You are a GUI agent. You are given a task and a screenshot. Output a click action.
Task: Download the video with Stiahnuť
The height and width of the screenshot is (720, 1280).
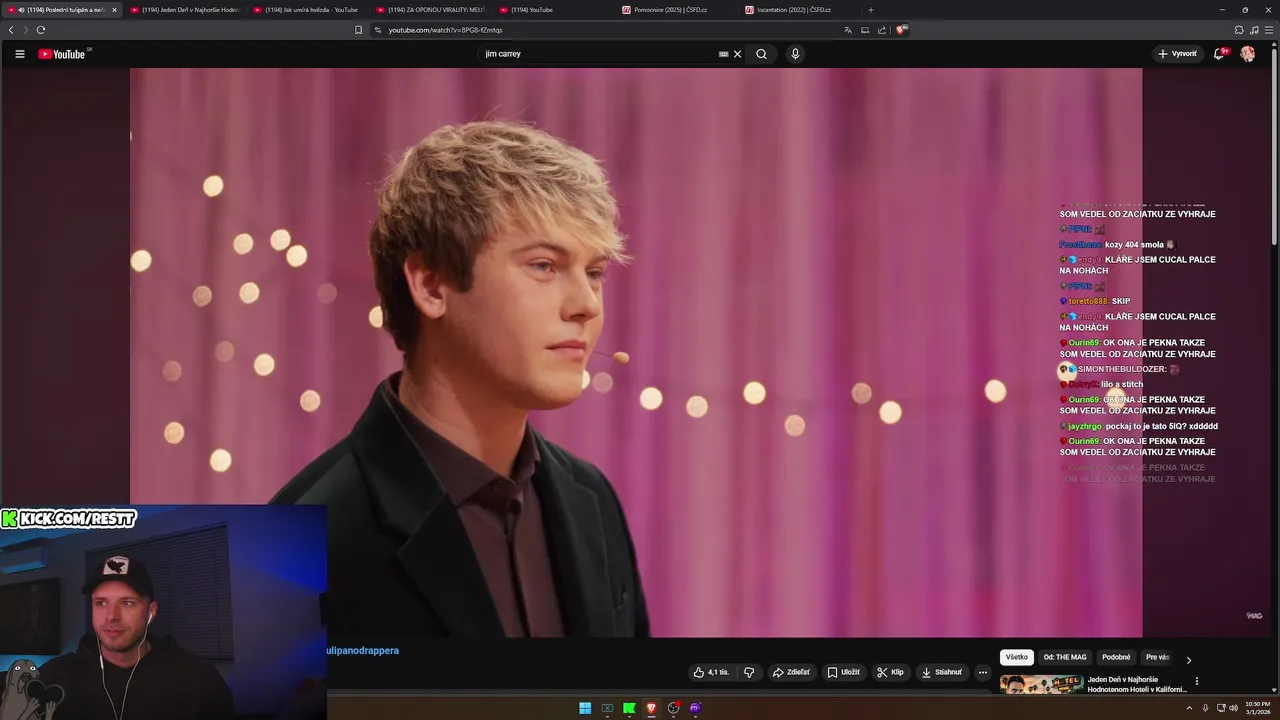941,672
